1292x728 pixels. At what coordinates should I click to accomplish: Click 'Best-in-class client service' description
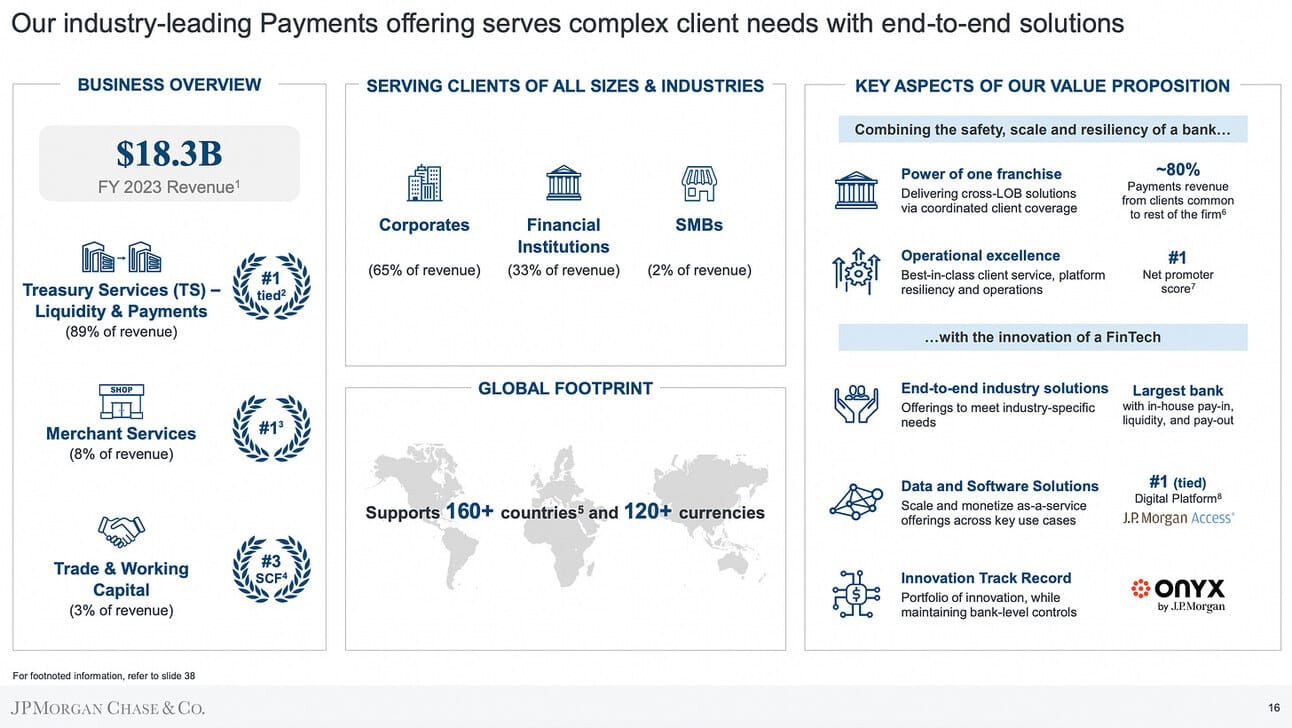click(1003, 282)
